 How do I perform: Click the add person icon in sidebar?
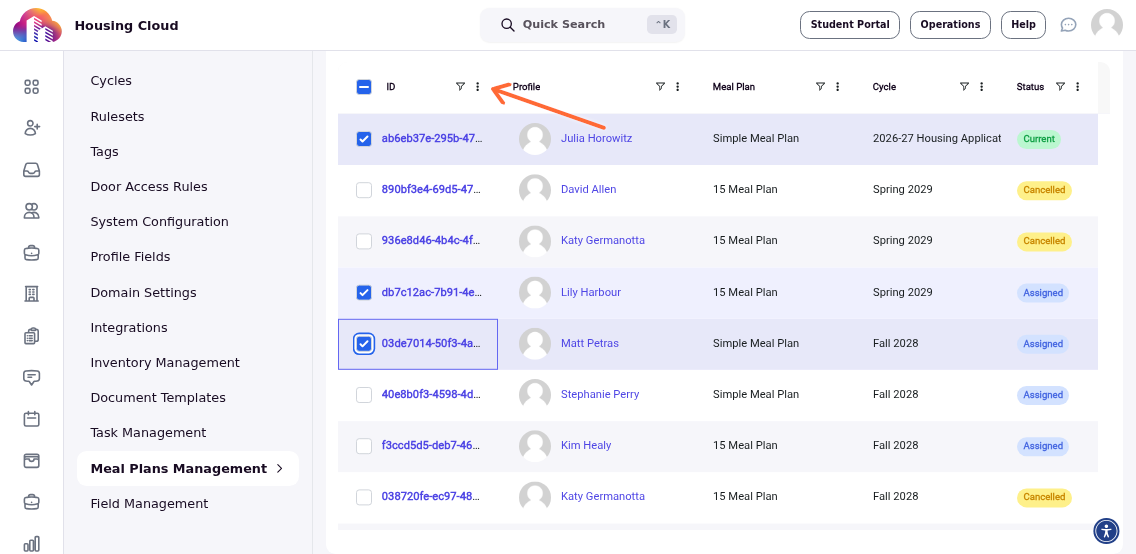(31, 128)
